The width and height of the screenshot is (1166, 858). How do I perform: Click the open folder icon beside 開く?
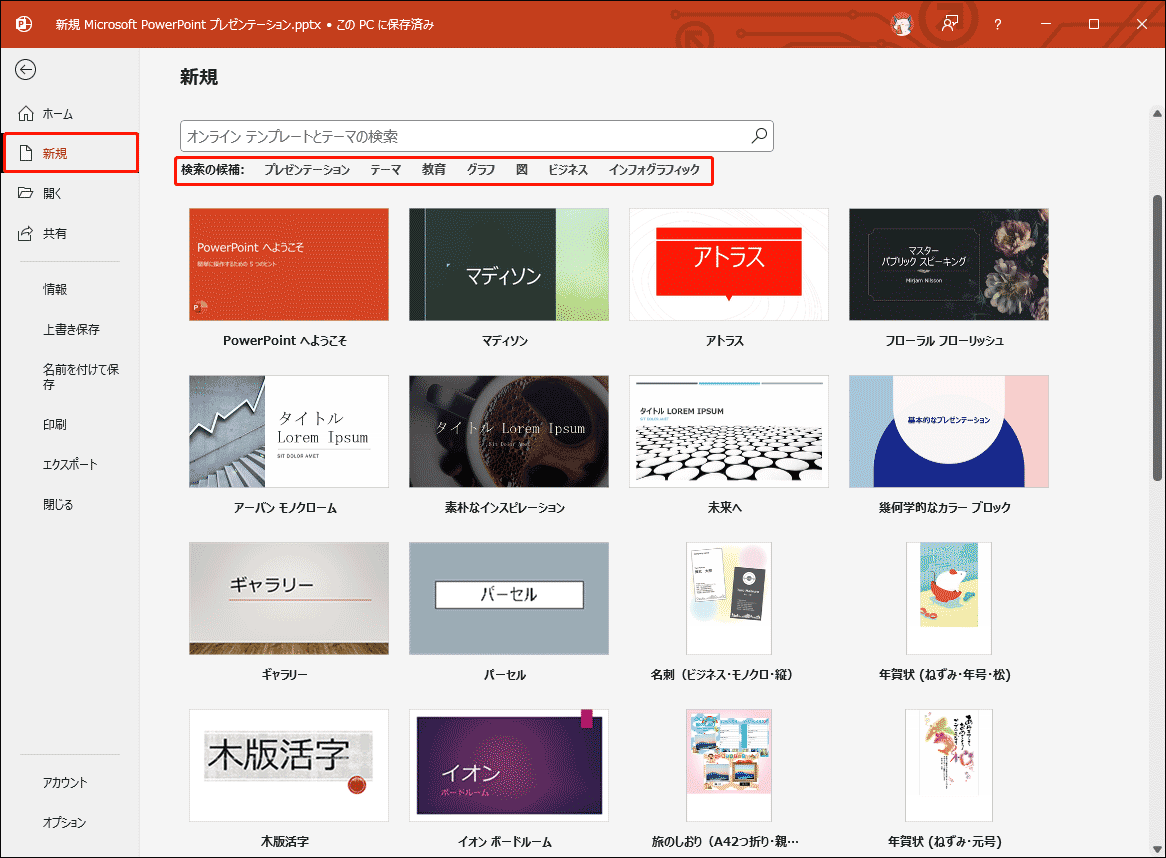coord(26,193)
